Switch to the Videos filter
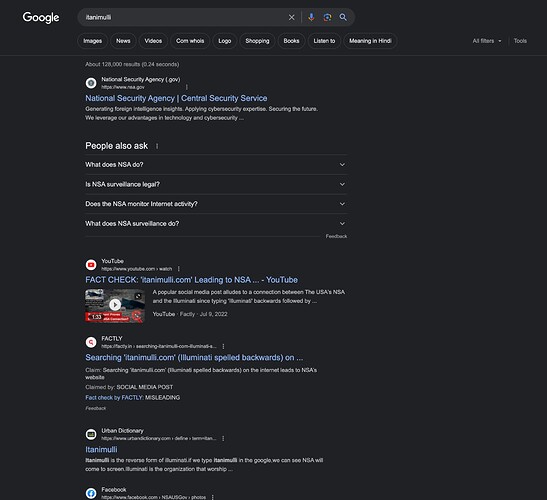 [153, 41]
